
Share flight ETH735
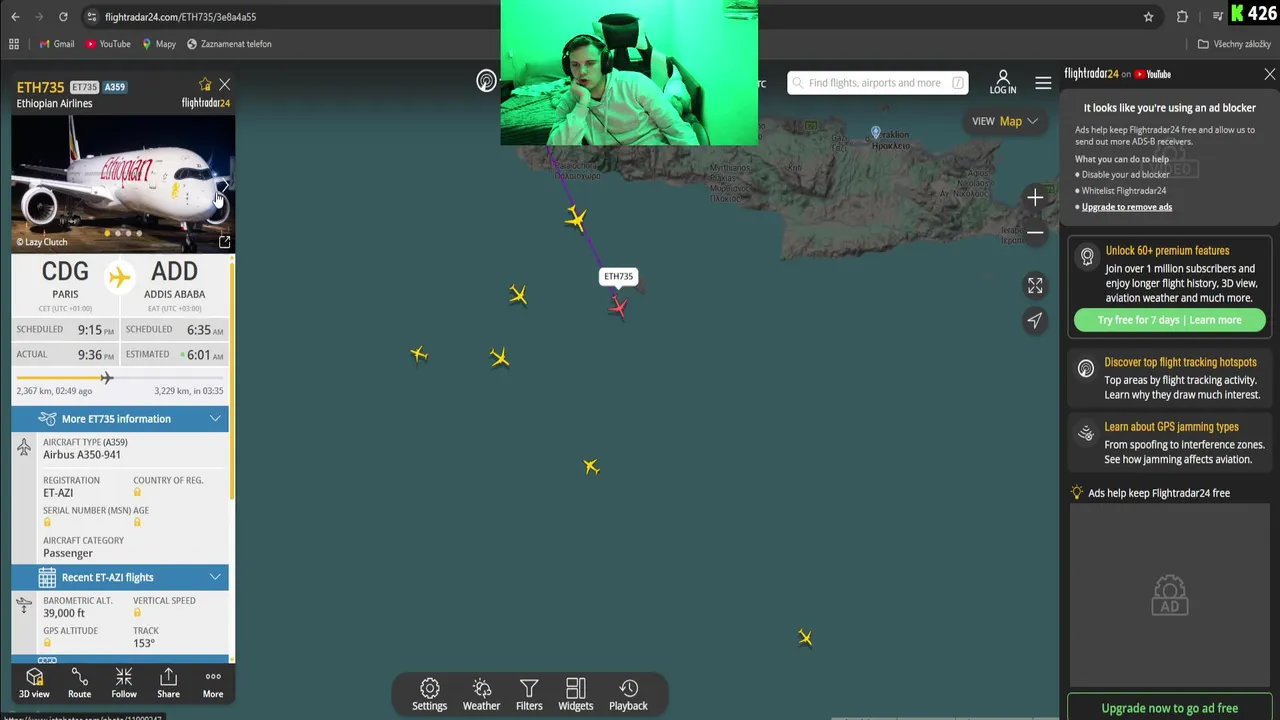coord(168,684)
